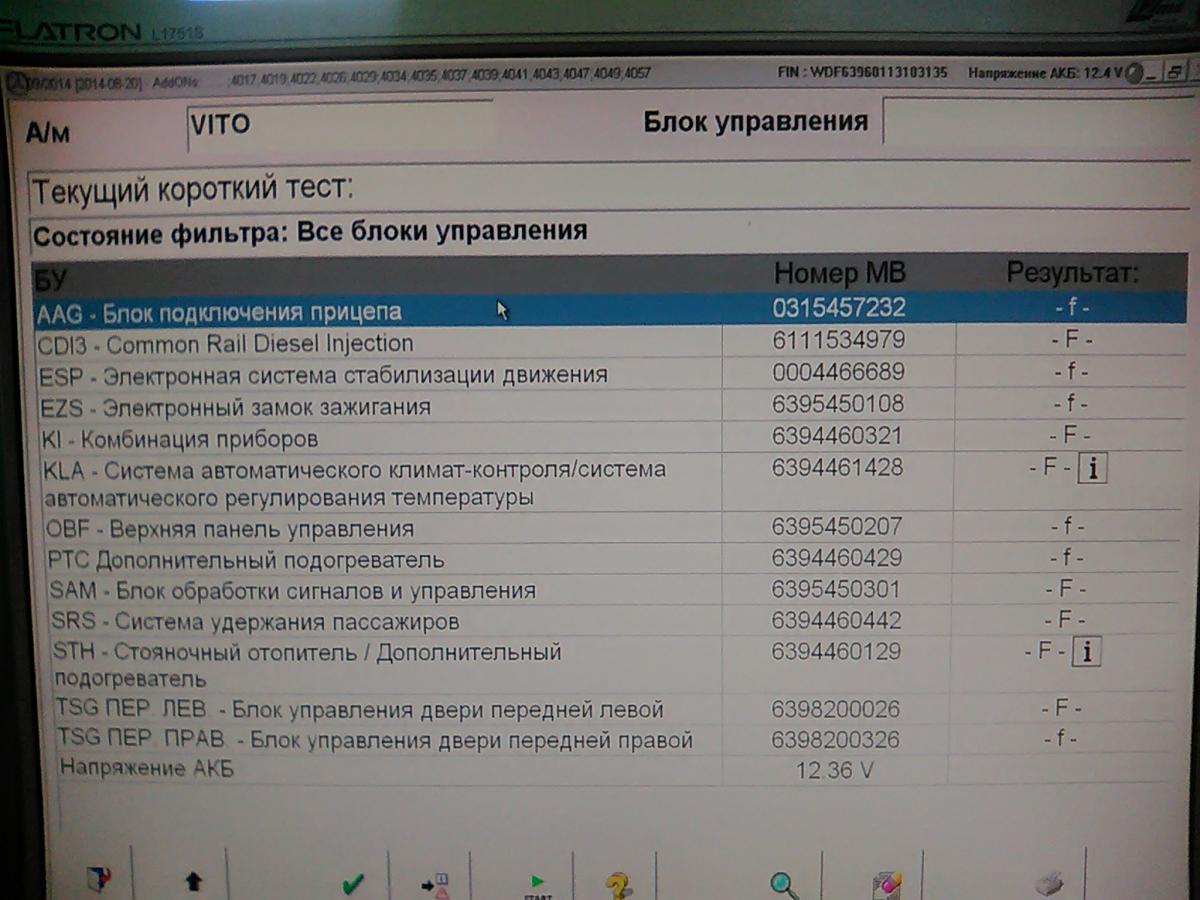The width and height of the screenshot is (1200, 900).
Task: Click MB number 6394460129
Action: [x=836, y=651]
